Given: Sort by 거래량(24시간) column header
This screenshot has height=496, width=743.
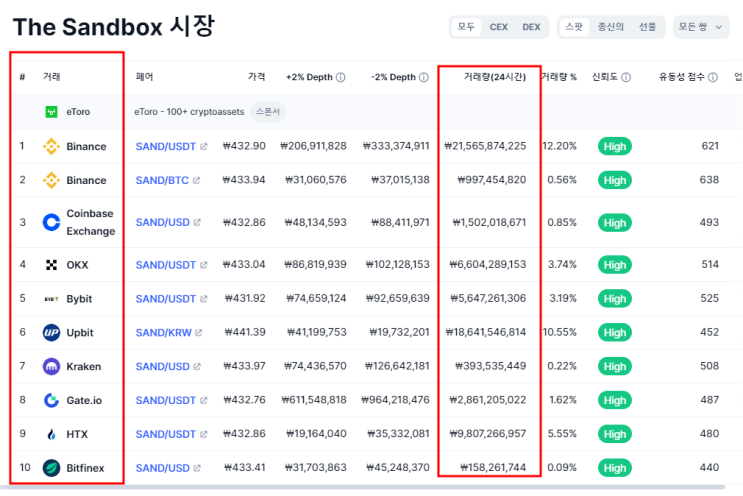Looking at the screenshot, I should pos(494,77).
